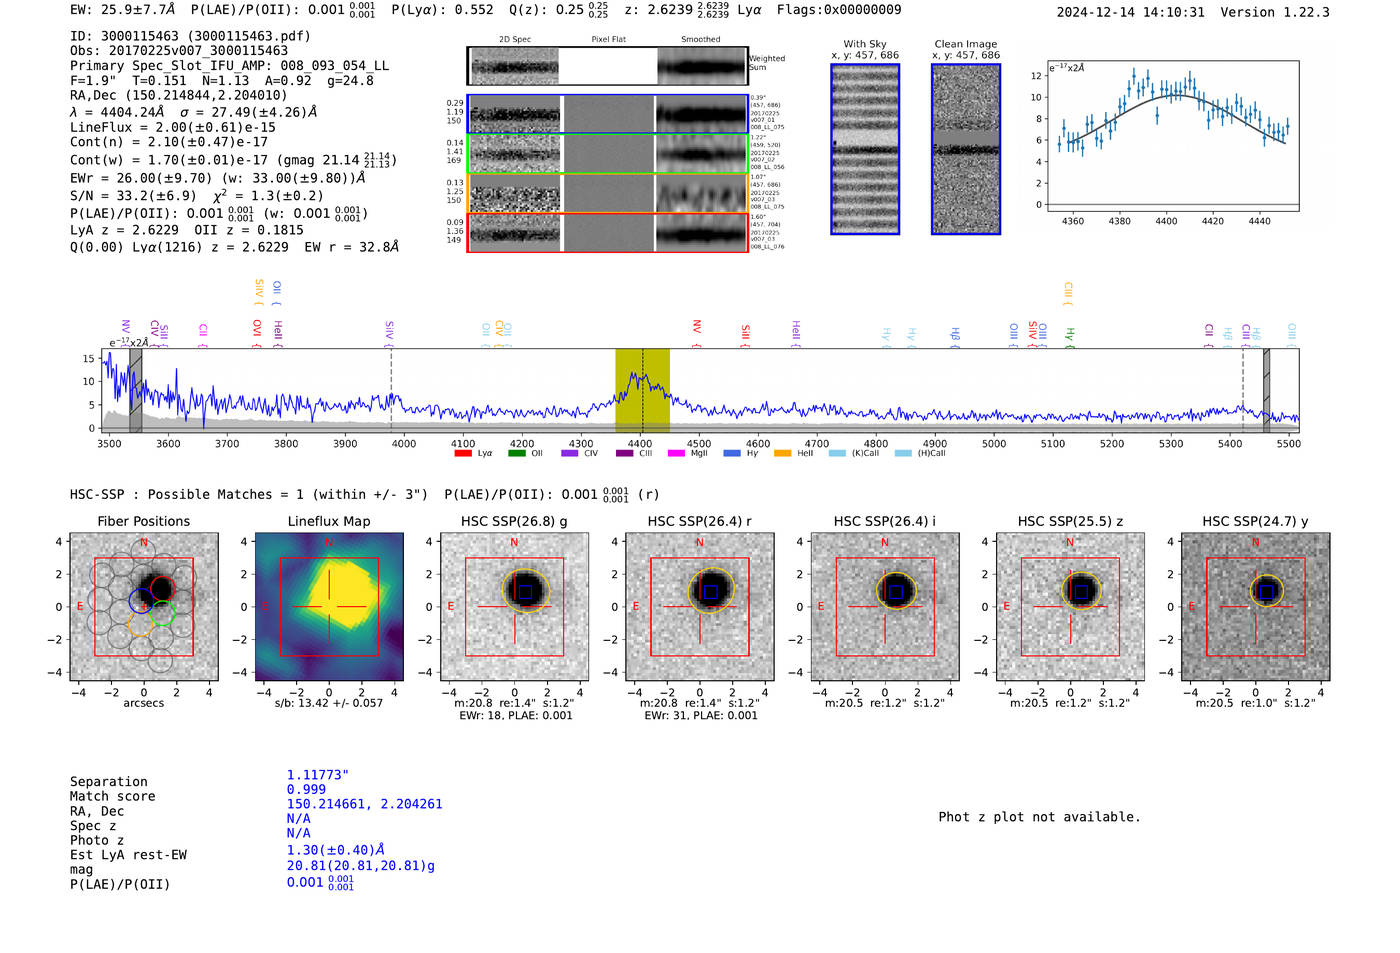Click the (K)Call legend swatch

[837, 454]
